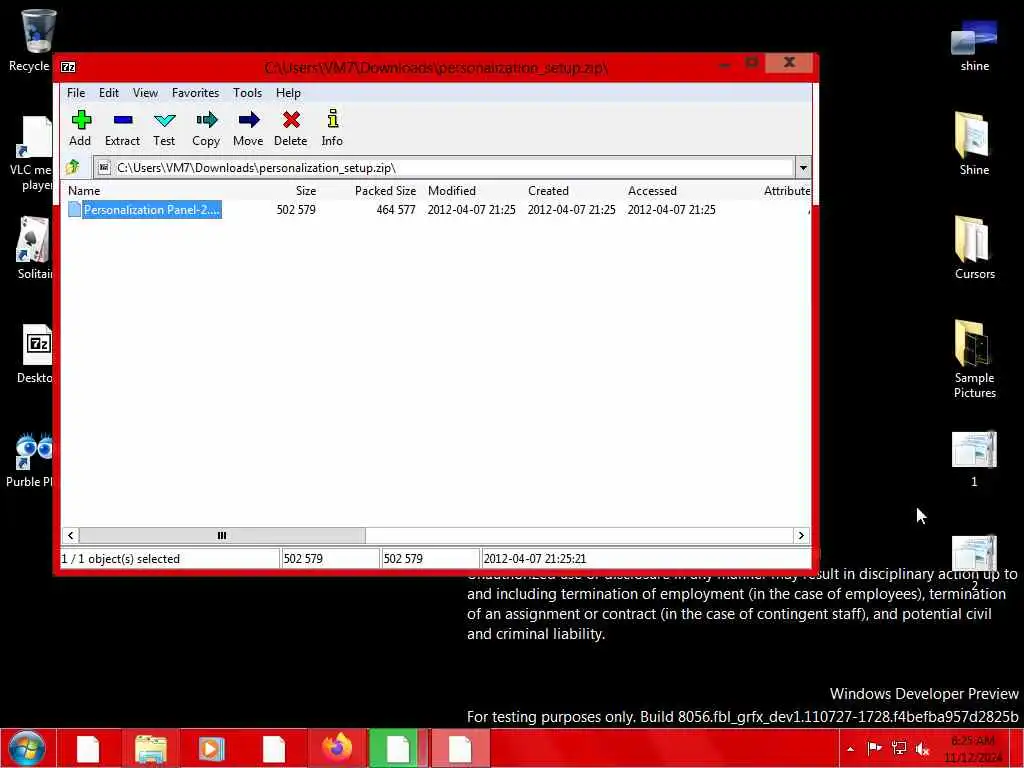Image resolution: width=1024 pixels, height=768 pixels.
Task: Open Firefox from the taskbar
Action: point(337,748)
